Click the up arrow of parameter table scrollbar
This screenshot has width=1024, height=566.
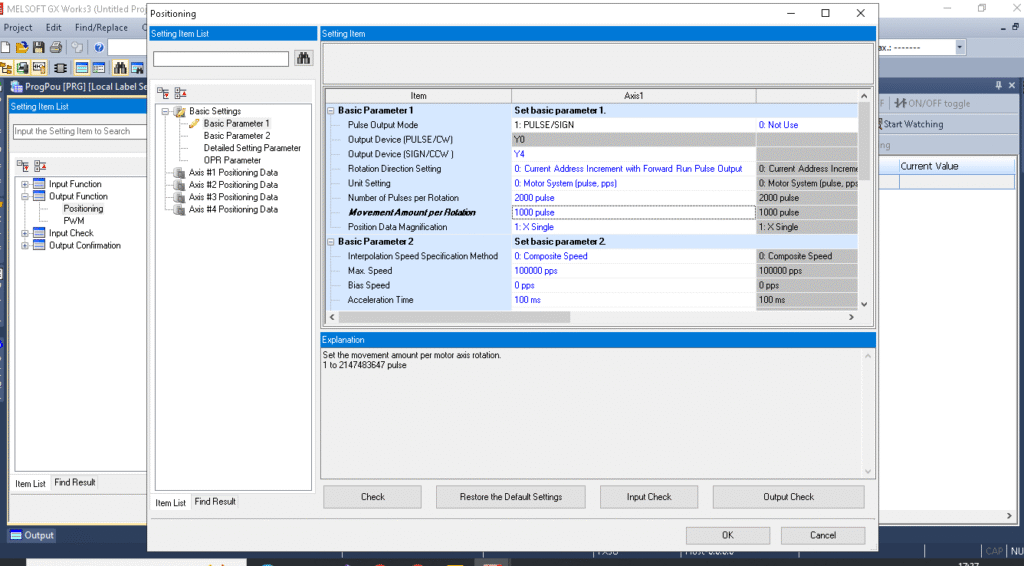pyautogui.click(x=864, y=96)
